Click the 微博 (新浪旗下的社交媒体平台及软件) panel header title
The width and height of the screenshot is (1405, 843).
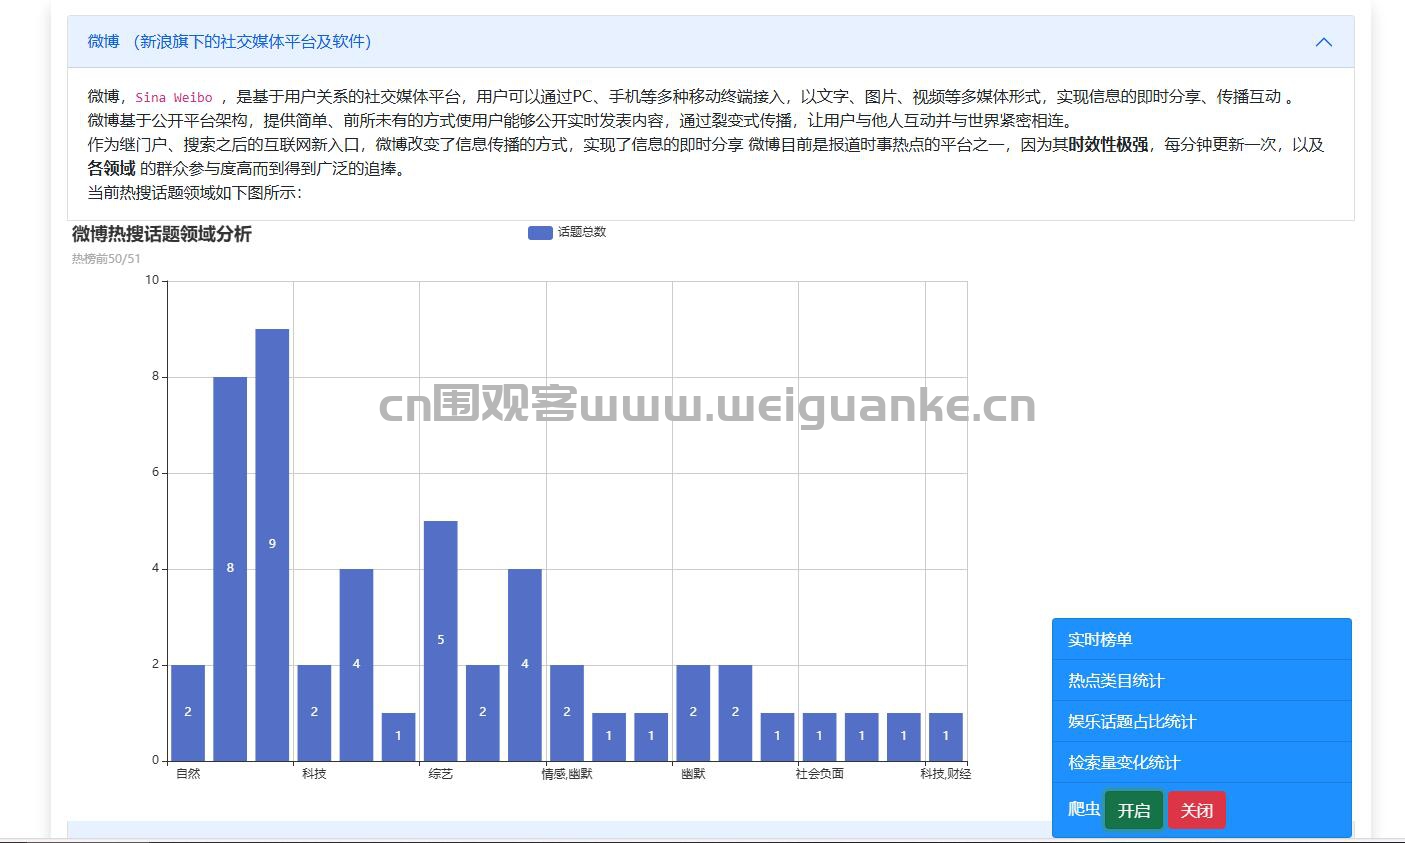coord(229,42)
